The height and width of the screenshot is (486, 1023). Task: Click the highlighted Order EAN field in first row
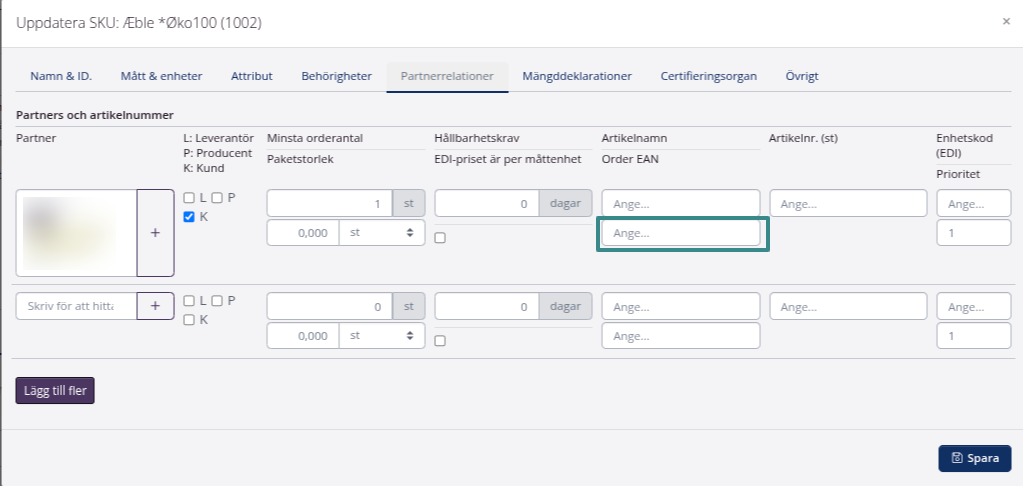681,233
